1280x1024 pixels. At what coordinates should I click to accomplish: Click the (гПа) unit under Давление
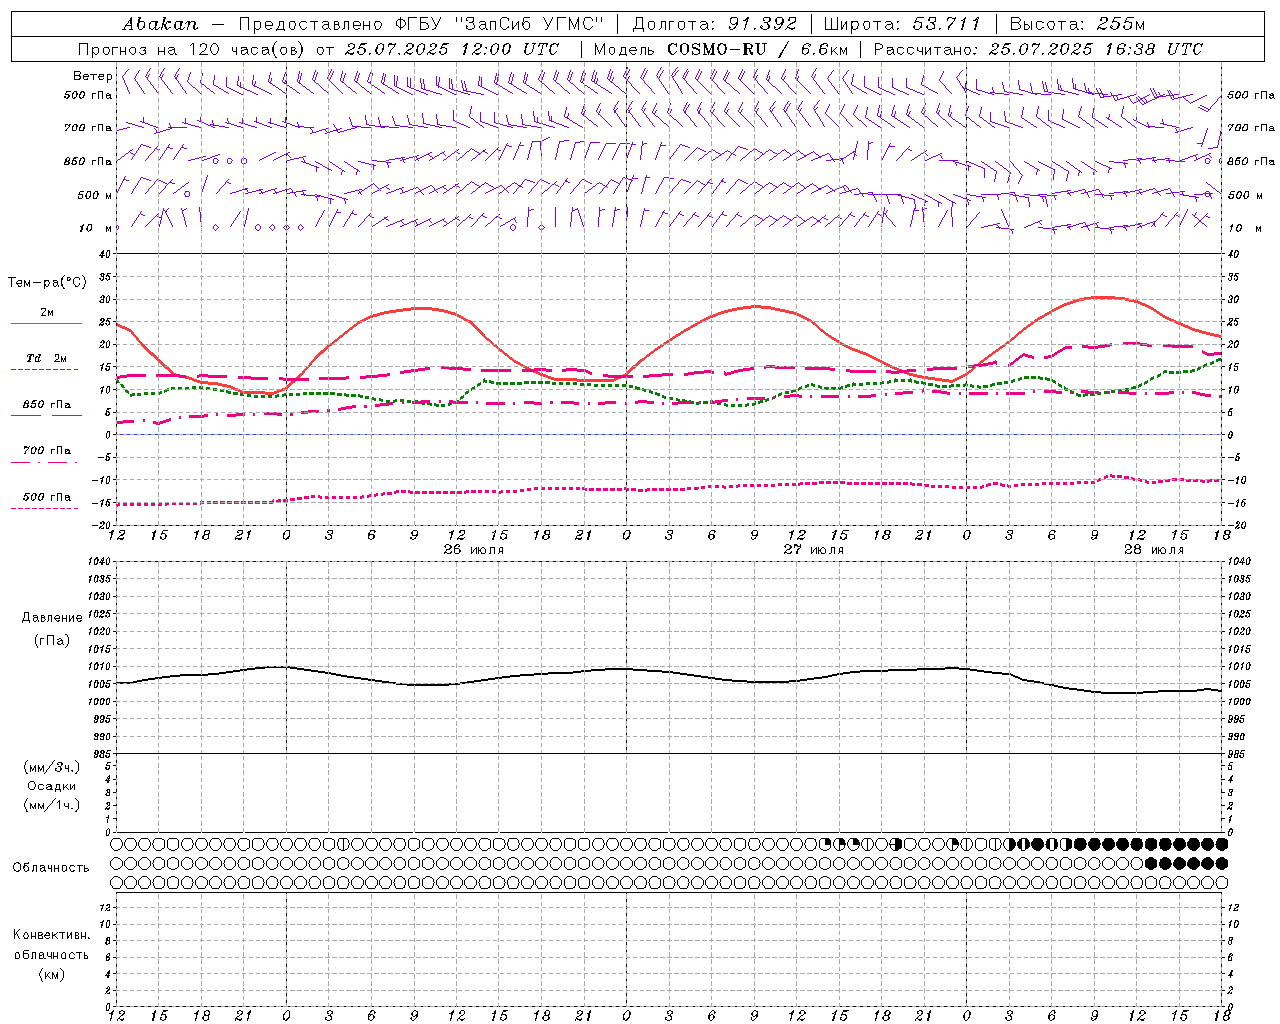click(51, 640)
